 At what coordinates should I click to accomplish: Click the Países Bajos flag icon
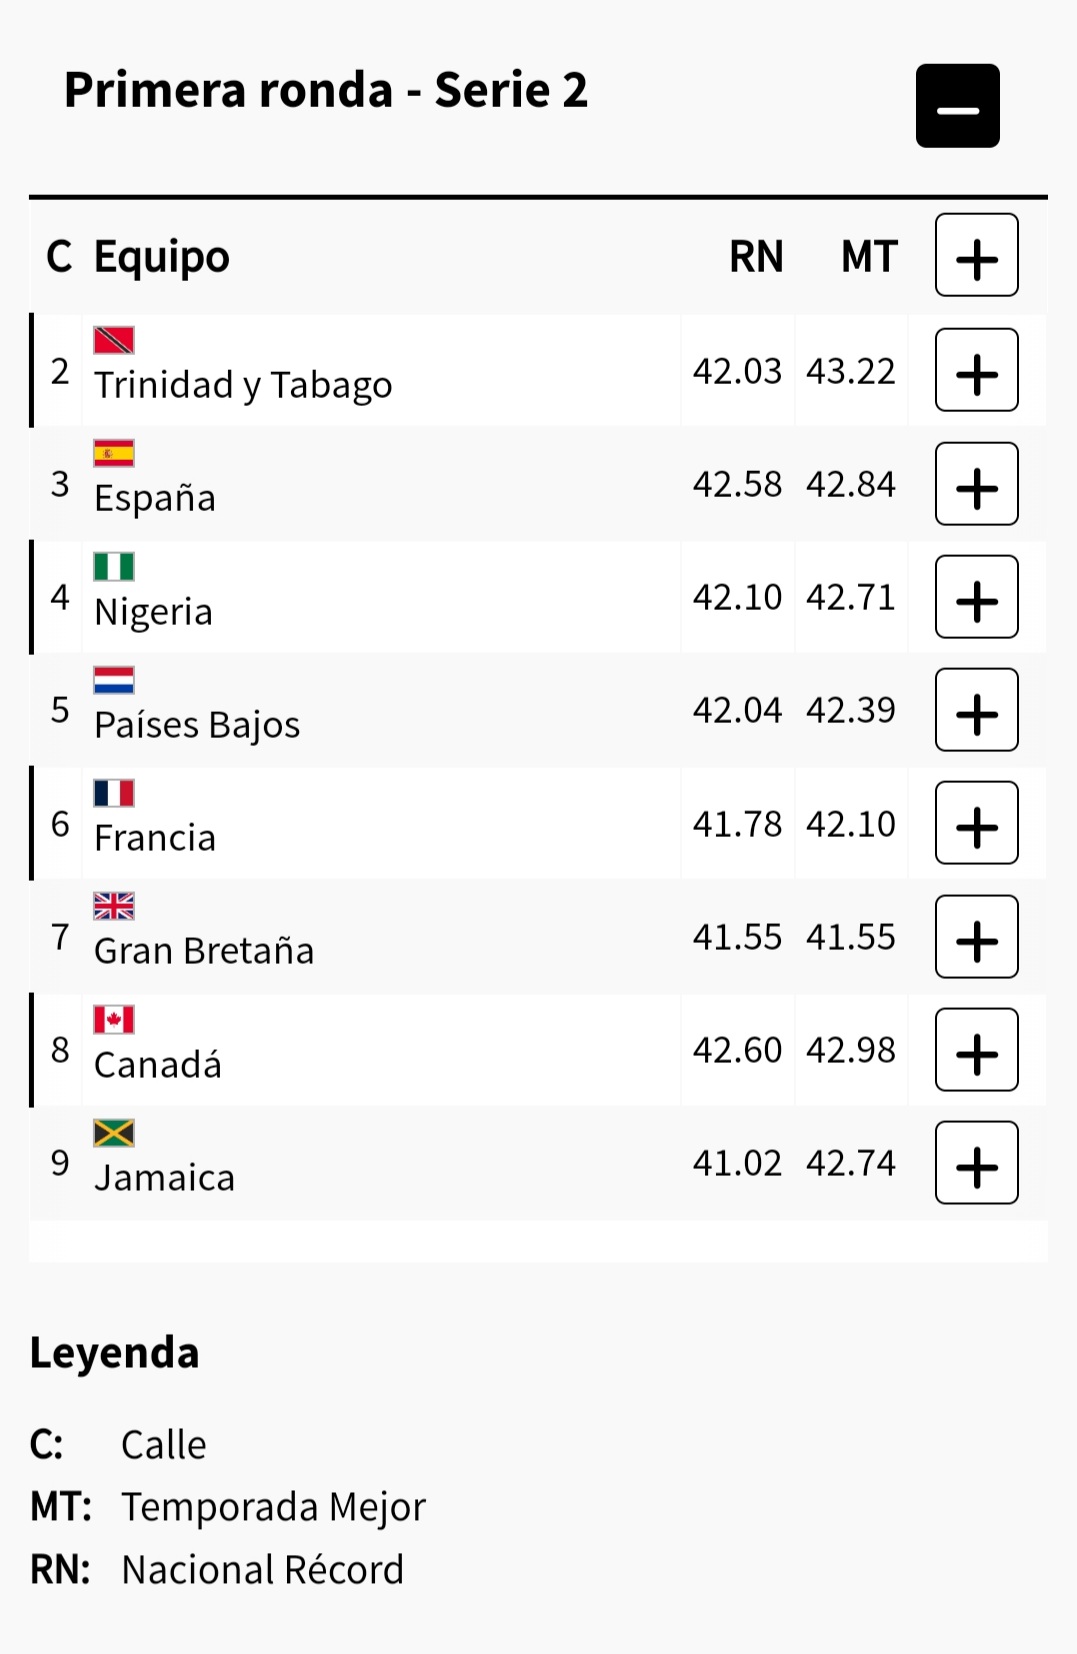tap(114, 680)
